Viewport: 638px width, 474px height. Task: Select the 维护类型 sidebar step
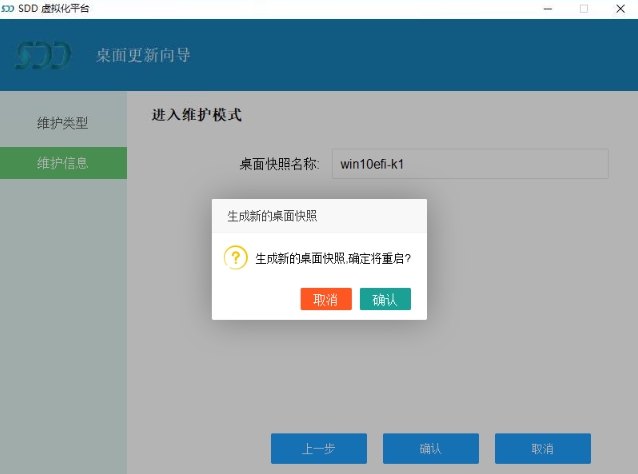pyautogui.click(x=63, y=123)
